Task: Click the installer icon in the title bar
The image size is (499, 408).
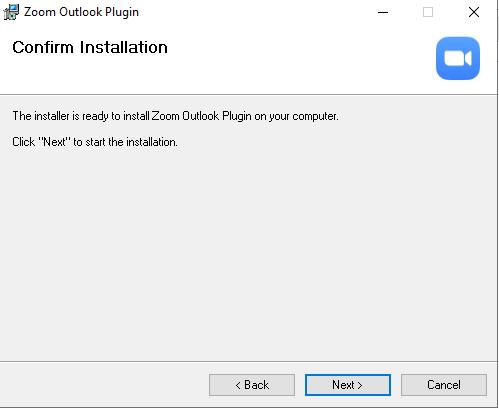Action: point(11,12)
